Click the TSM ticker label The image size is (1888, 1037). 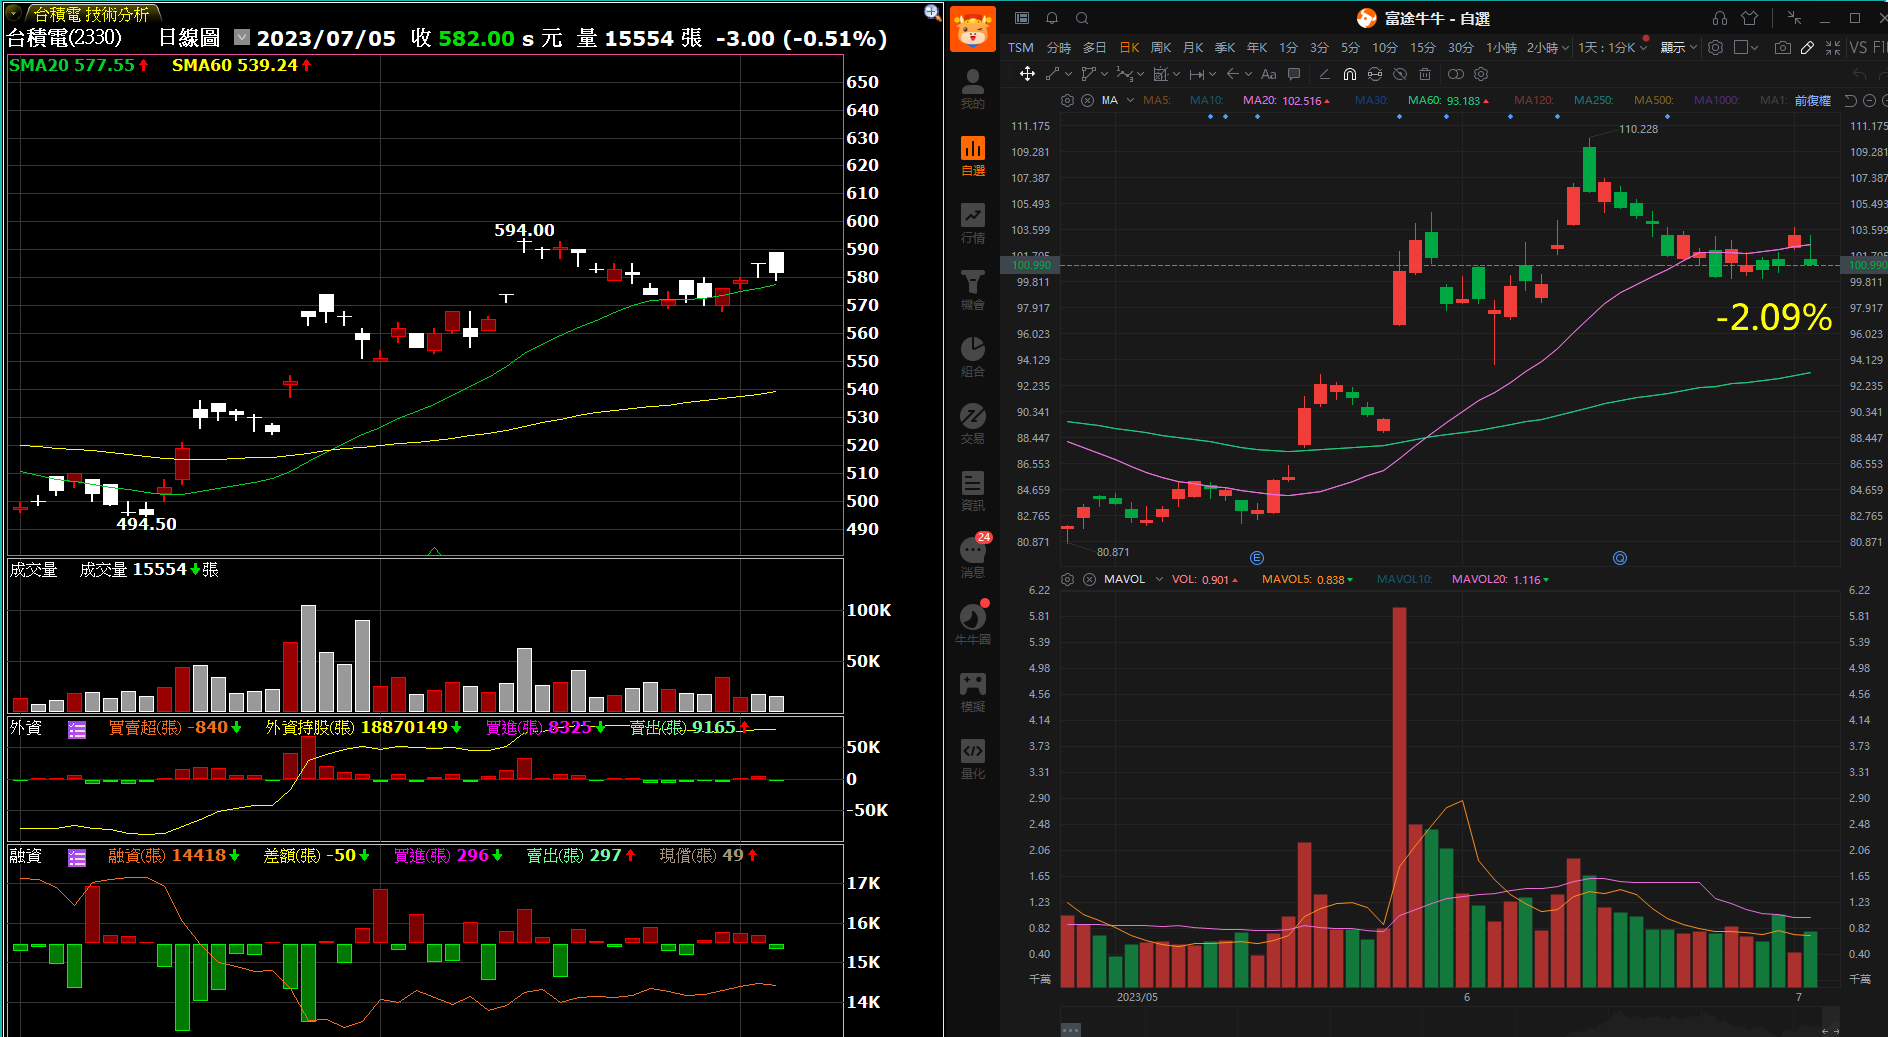coord(1021,47)
